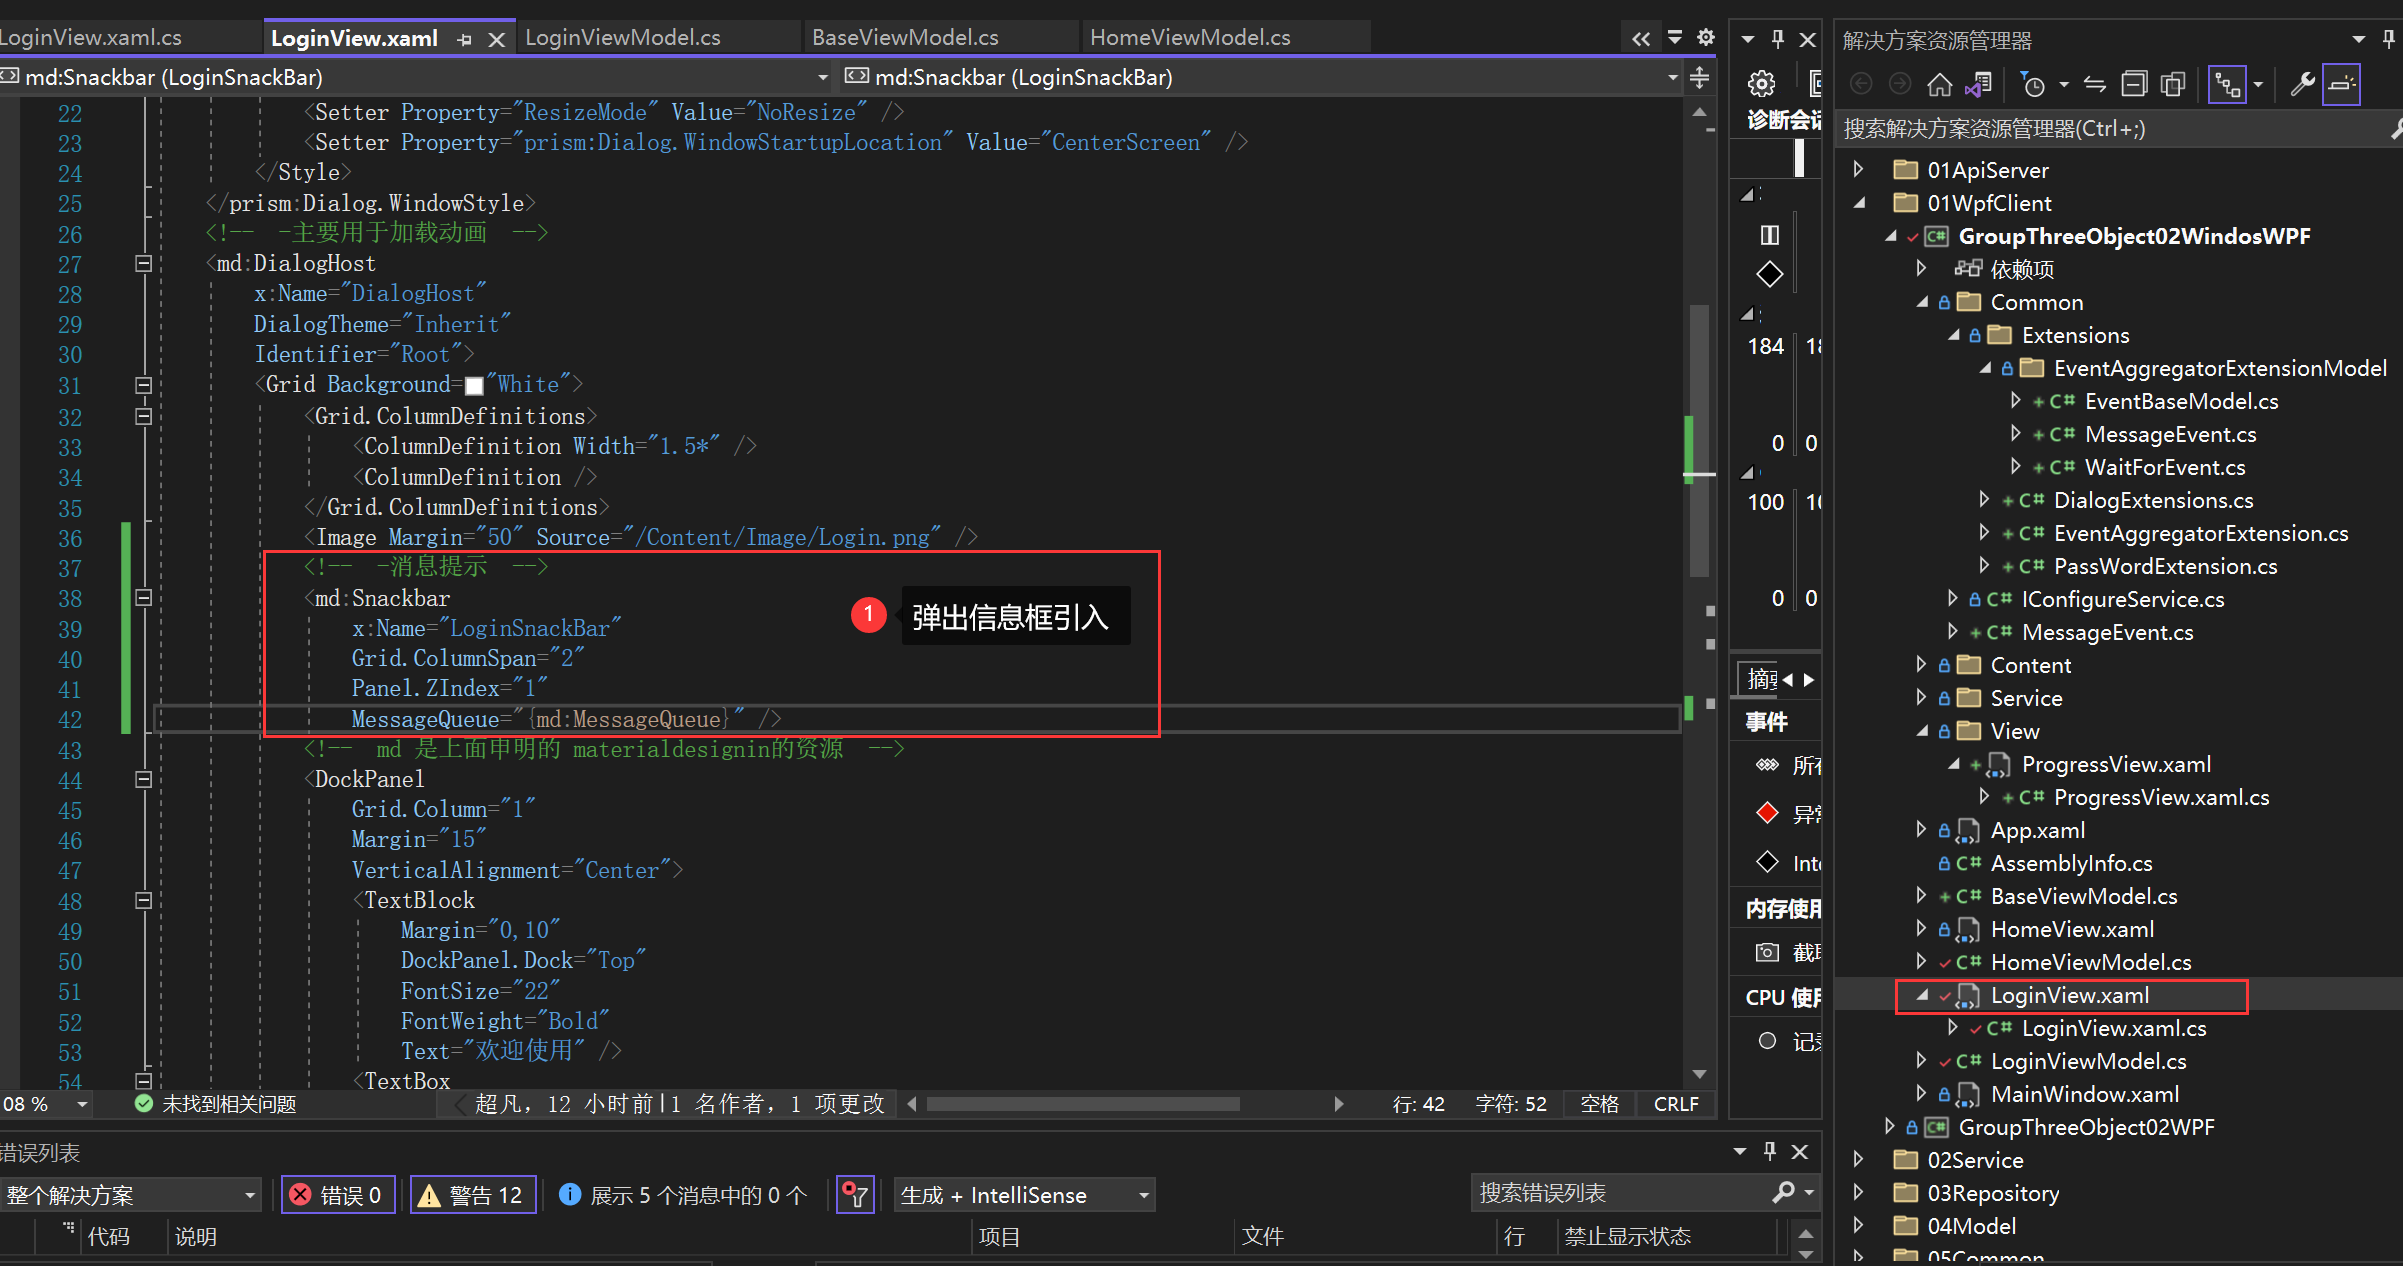This screenshot has width=2403, height=1266.
Task: Click the Show All Files icon
Action: coord(2173,85)
